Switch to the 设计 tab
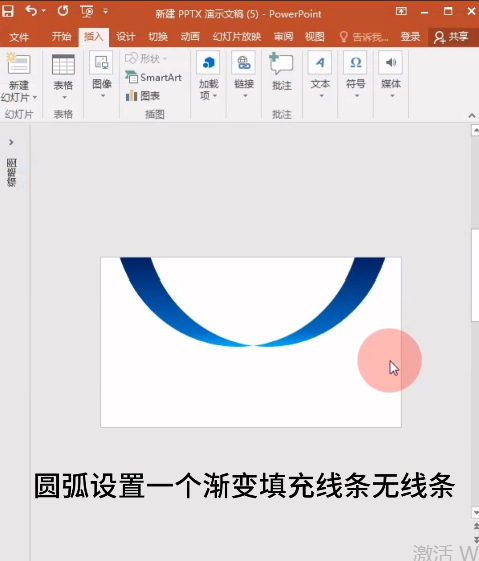The height and width of the screenshot is (561, 479). click(x=126, y=36)
